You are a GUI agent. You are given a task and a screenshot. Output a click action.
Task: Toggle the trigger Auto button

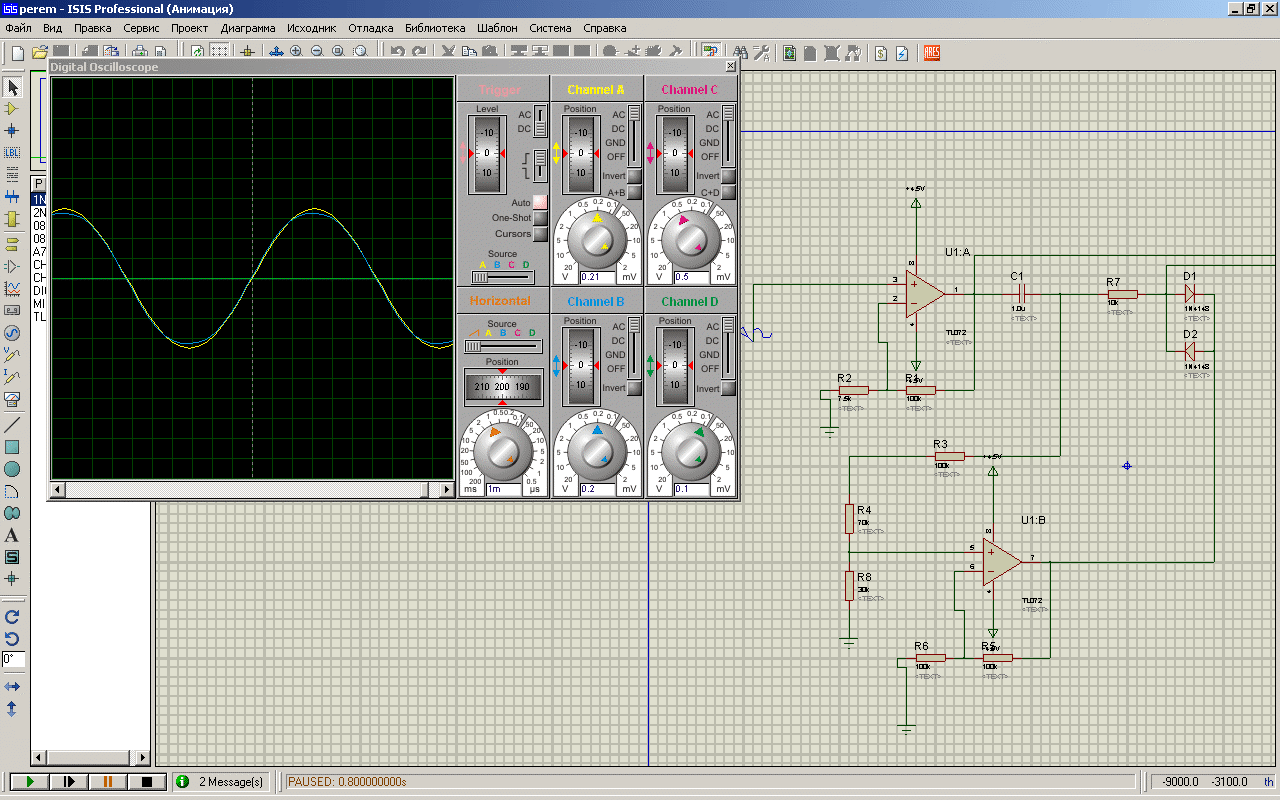pyautogui.click(x=540, y=202)
